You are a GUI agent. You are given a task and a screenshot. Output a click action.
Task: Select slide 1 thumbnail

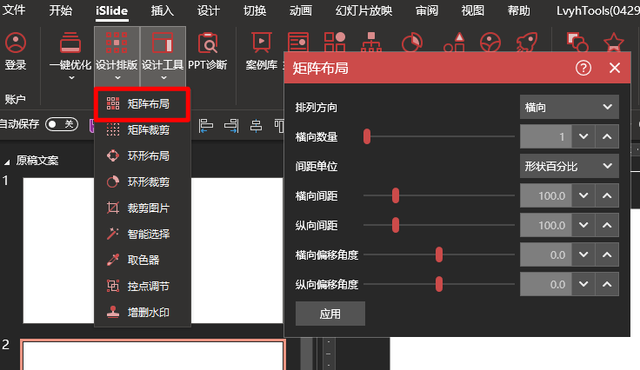[x=153, y=250]
